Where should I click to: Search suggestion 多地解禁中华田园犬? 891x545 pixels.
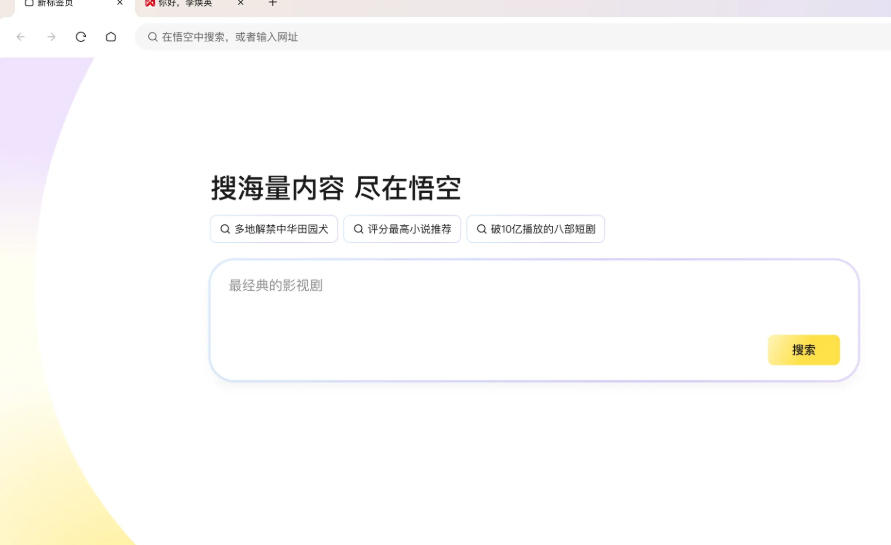tap(274, 229)
